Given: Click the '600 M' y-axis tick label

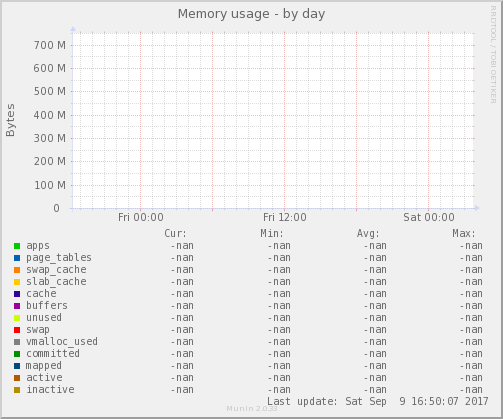Looking at the screenshot, I should coord(50,68).
